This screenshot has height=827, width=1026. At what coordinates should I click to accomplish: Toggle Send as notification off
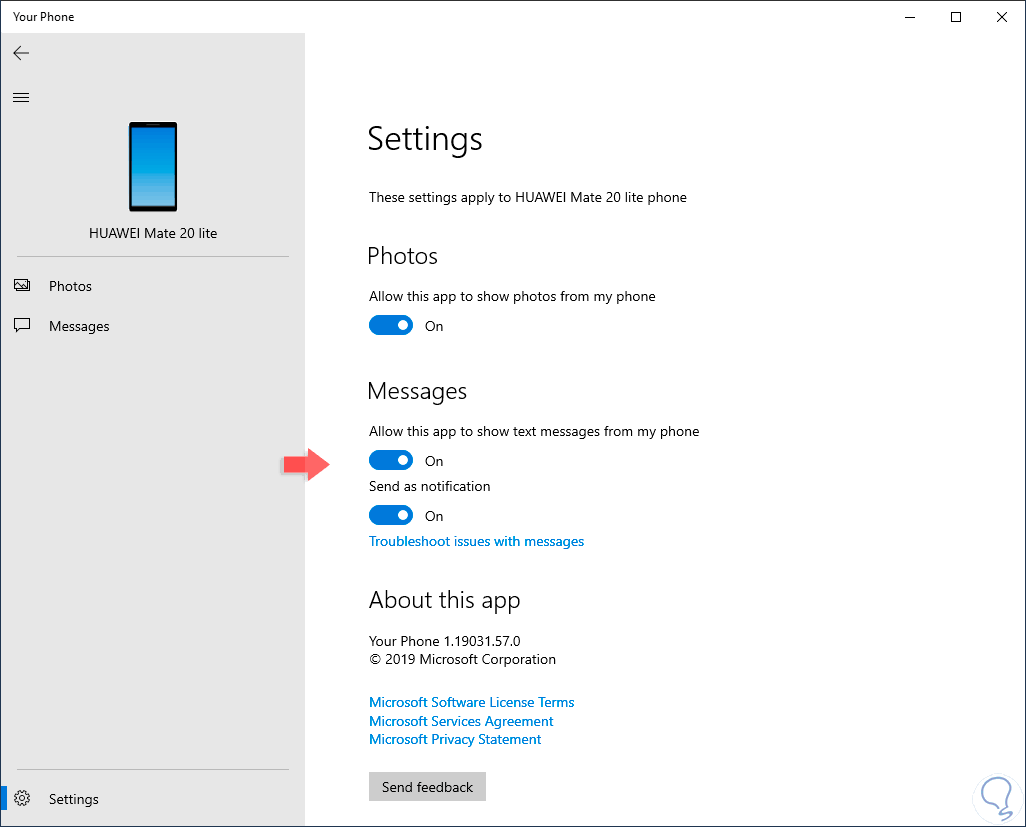tap(391, 515)
